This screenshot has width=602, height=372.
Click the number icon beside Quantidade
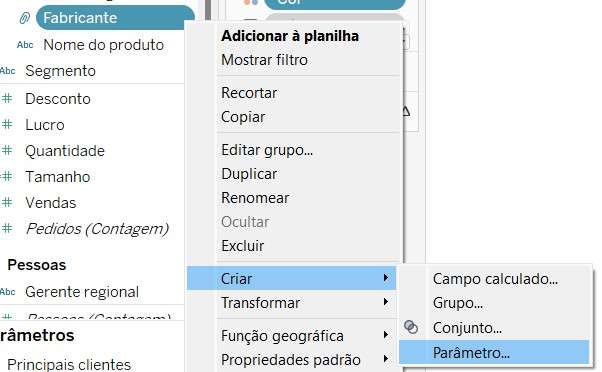7,150
